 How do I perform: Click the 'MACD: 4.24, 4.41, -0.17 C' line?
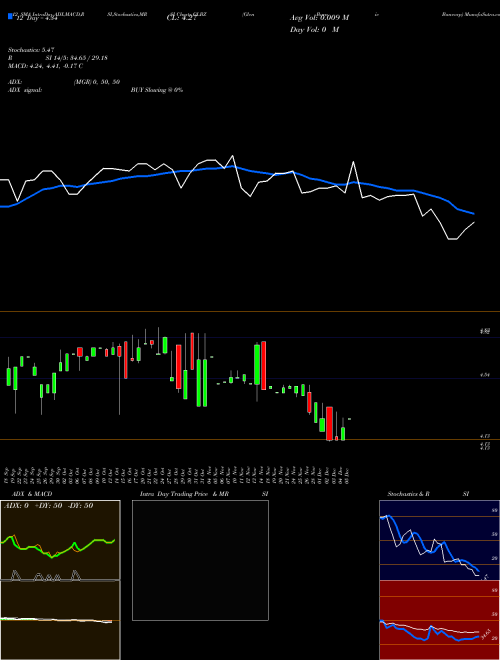(45, 66)
